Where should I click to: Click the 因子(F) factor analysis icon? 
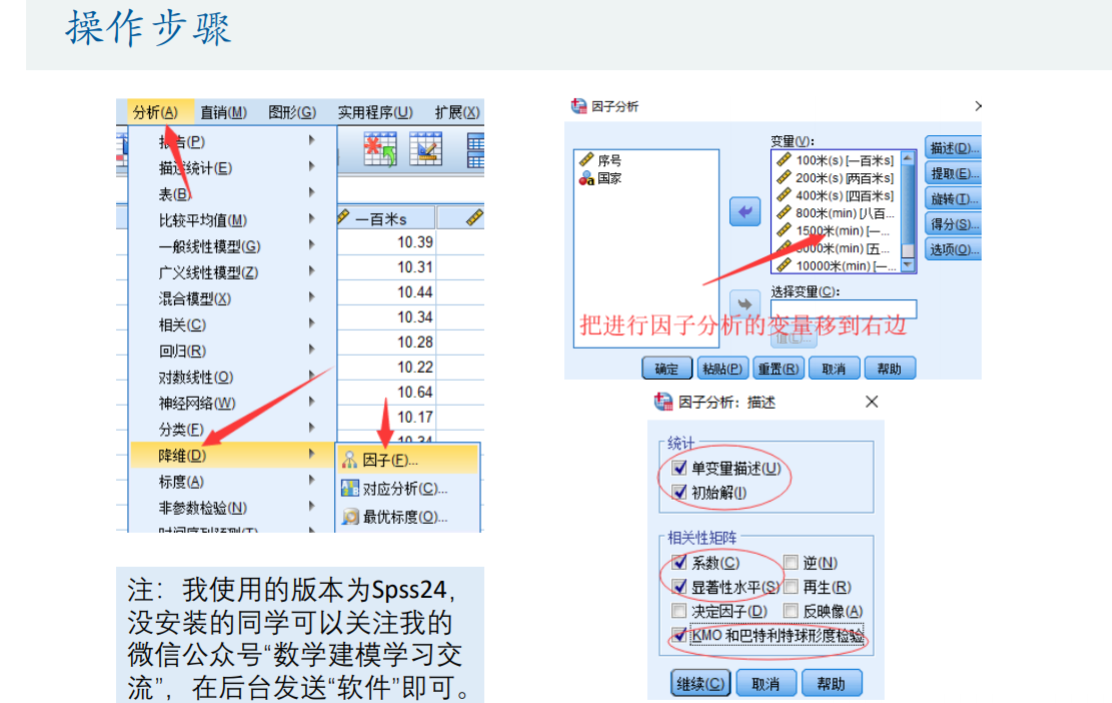pyautogui.click(x=349, y=460)
